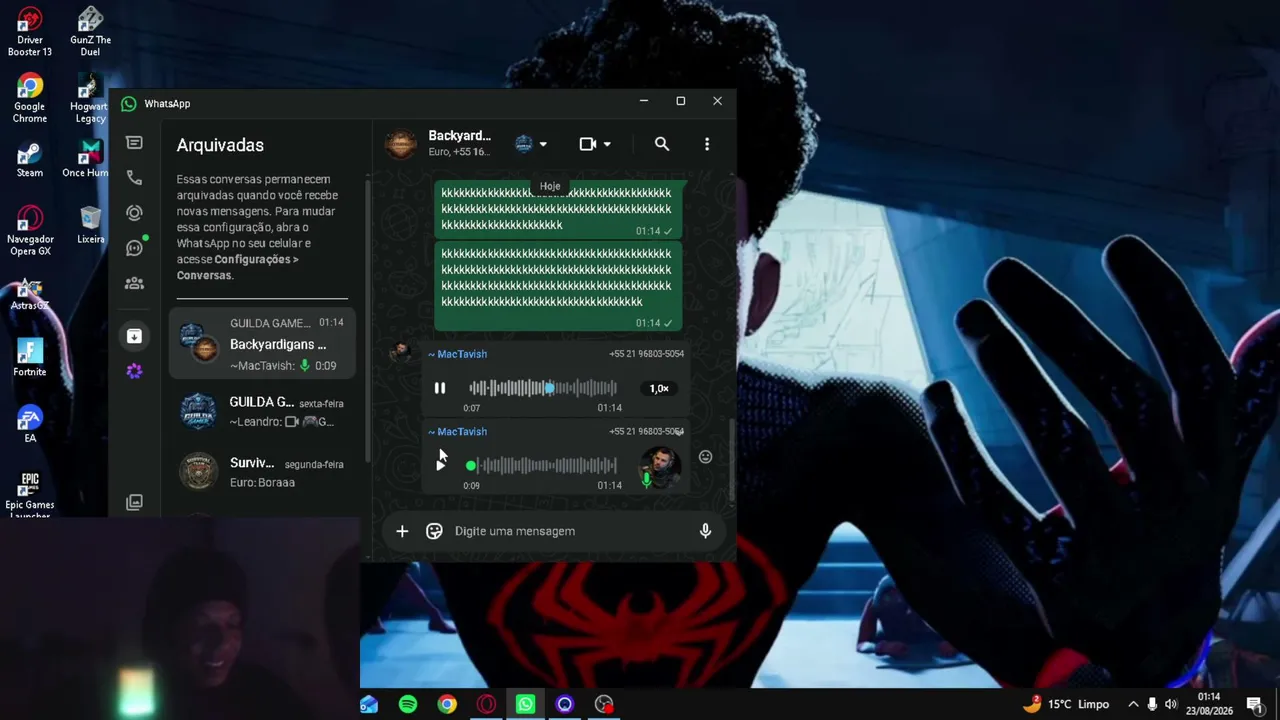Screen dimensions: 1280x720
Task: Select Navegador Opera GX desktop shortcut
Action: coord(30,231)
